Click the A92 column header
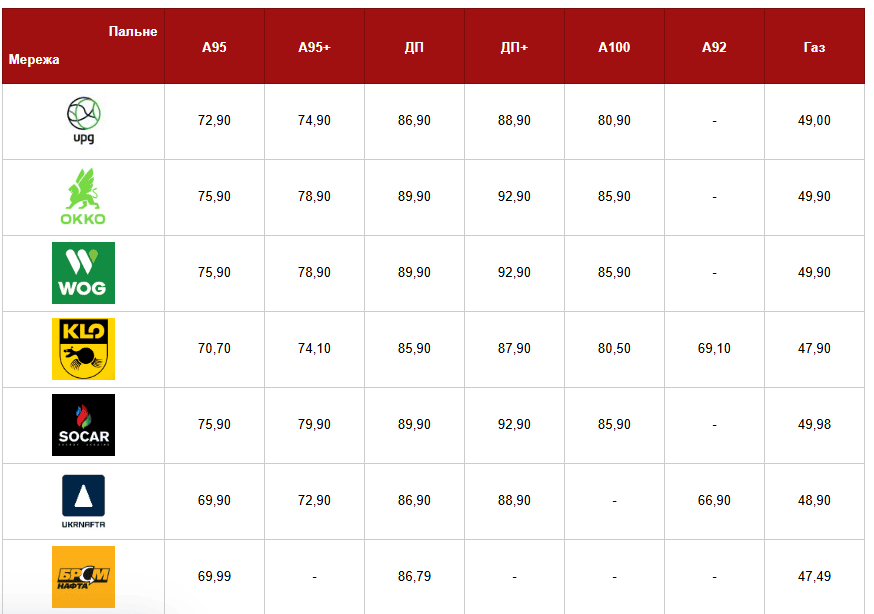 pyautogui.click(x=714, y=47)
